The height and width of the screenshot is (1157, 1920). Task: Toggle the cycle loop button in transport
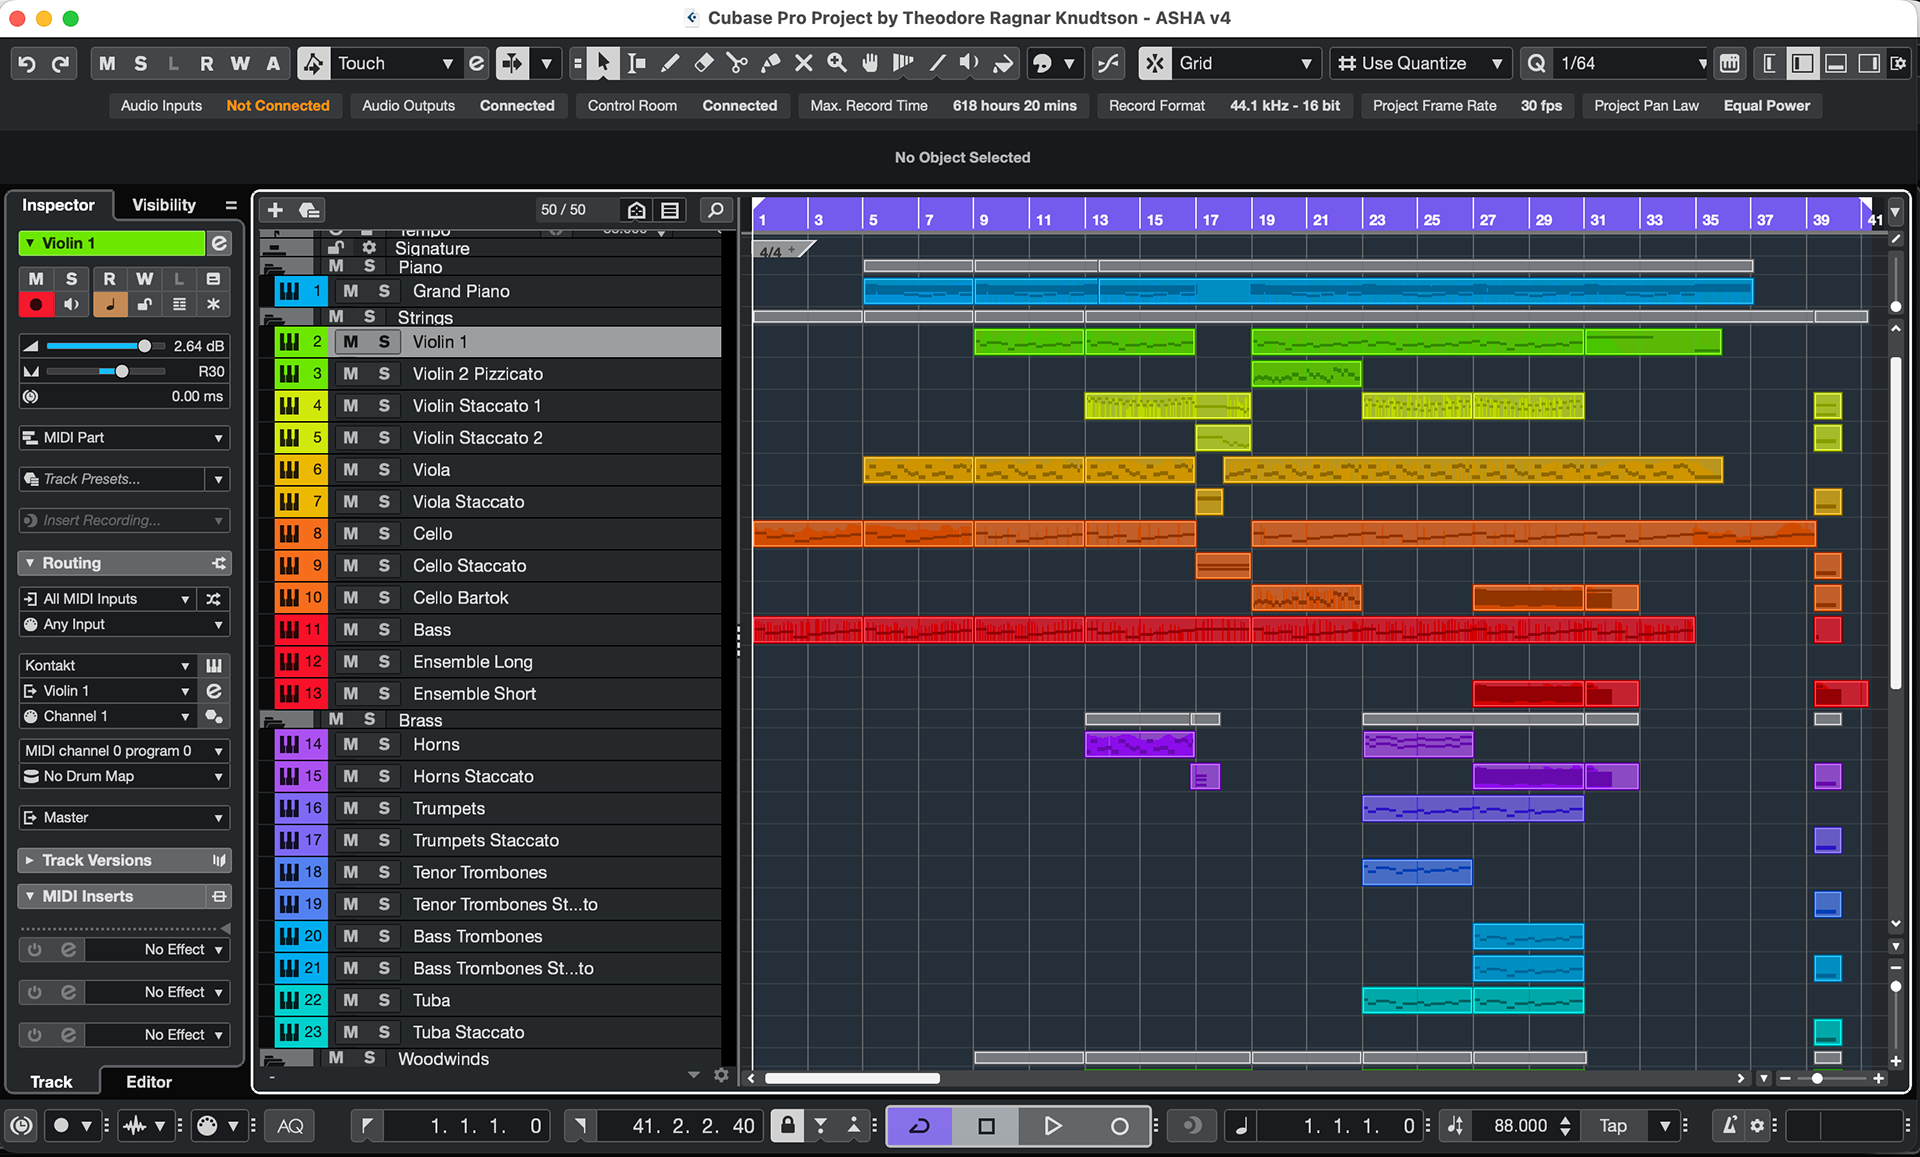(919, 1126)
